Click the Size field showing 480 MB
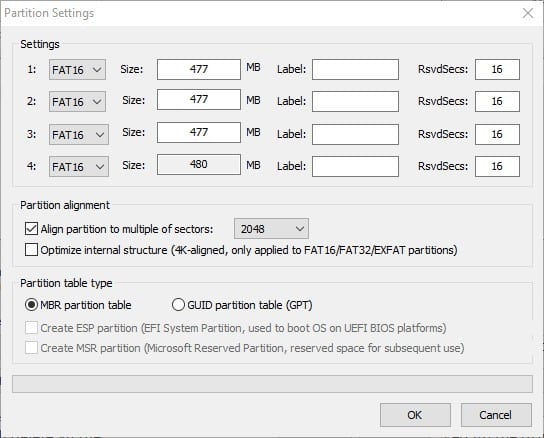 199,164
